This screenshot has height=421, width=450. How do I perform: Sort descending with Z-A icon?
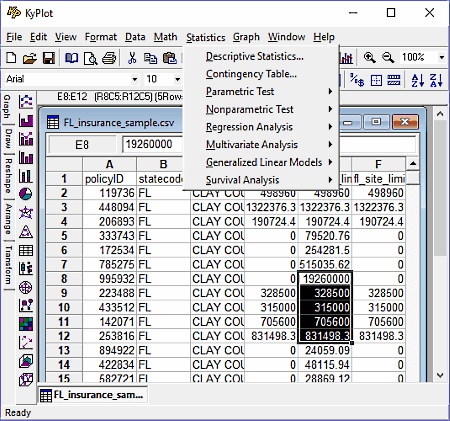[436, 80]
